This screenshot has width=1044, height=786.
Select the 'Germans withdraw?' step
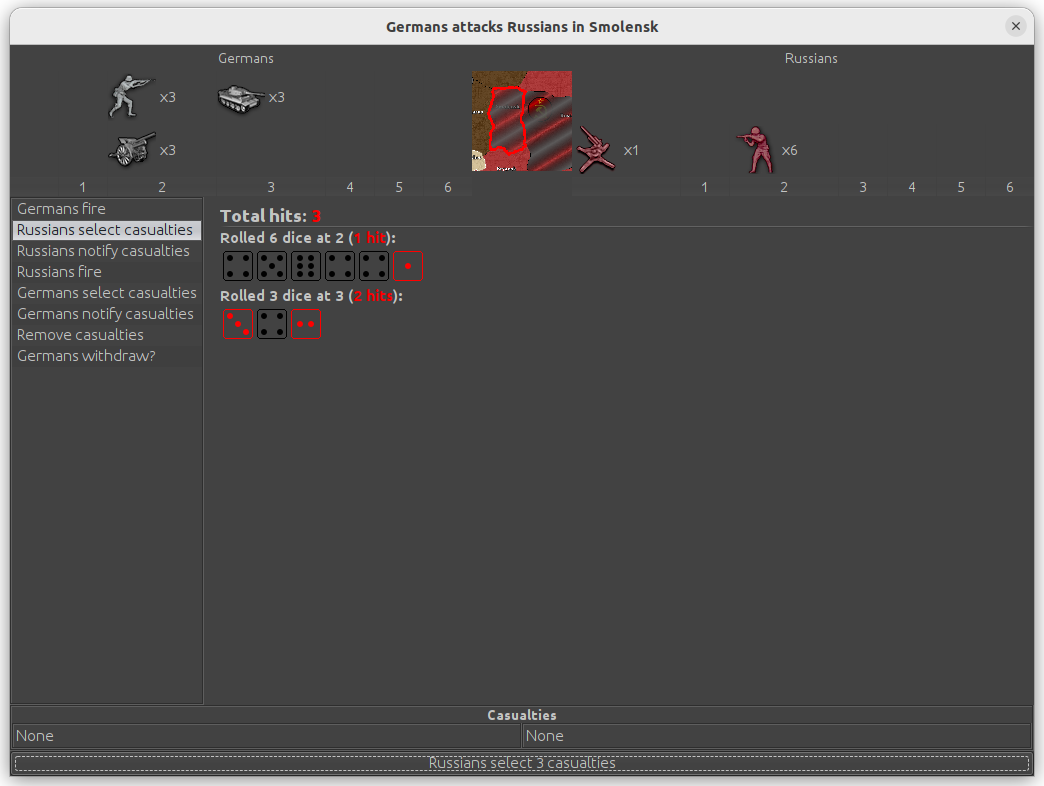[x=86, y=356]
